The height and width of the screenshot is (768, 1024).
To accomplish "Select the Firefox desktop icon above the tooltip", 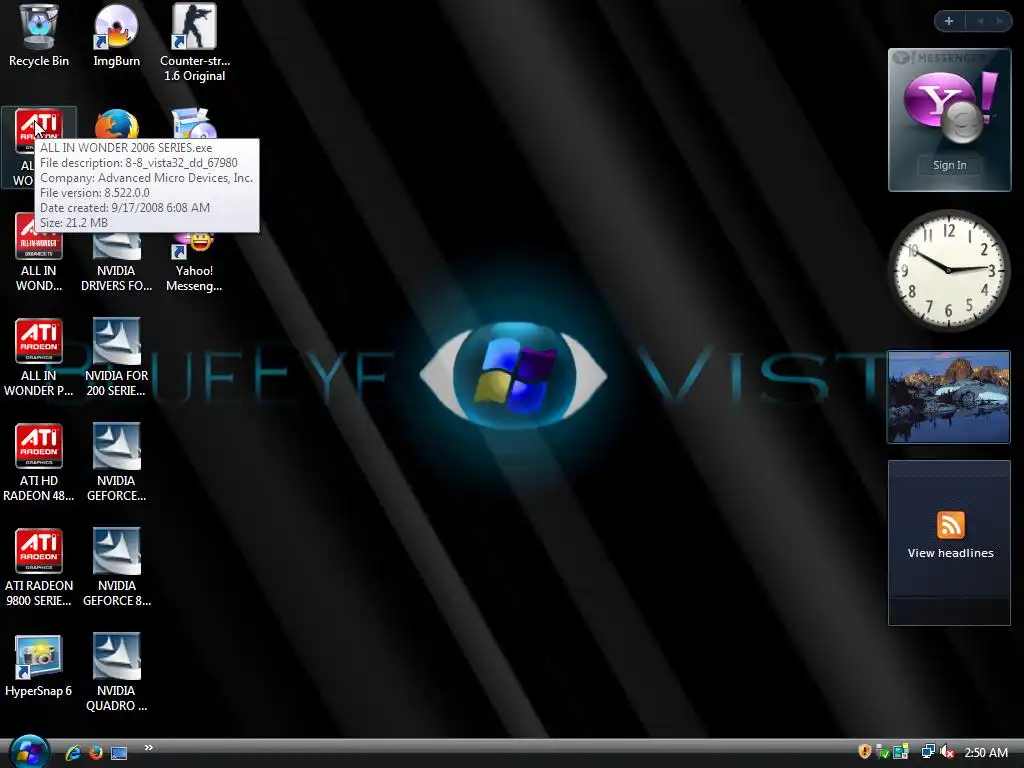I will [116, 124].
